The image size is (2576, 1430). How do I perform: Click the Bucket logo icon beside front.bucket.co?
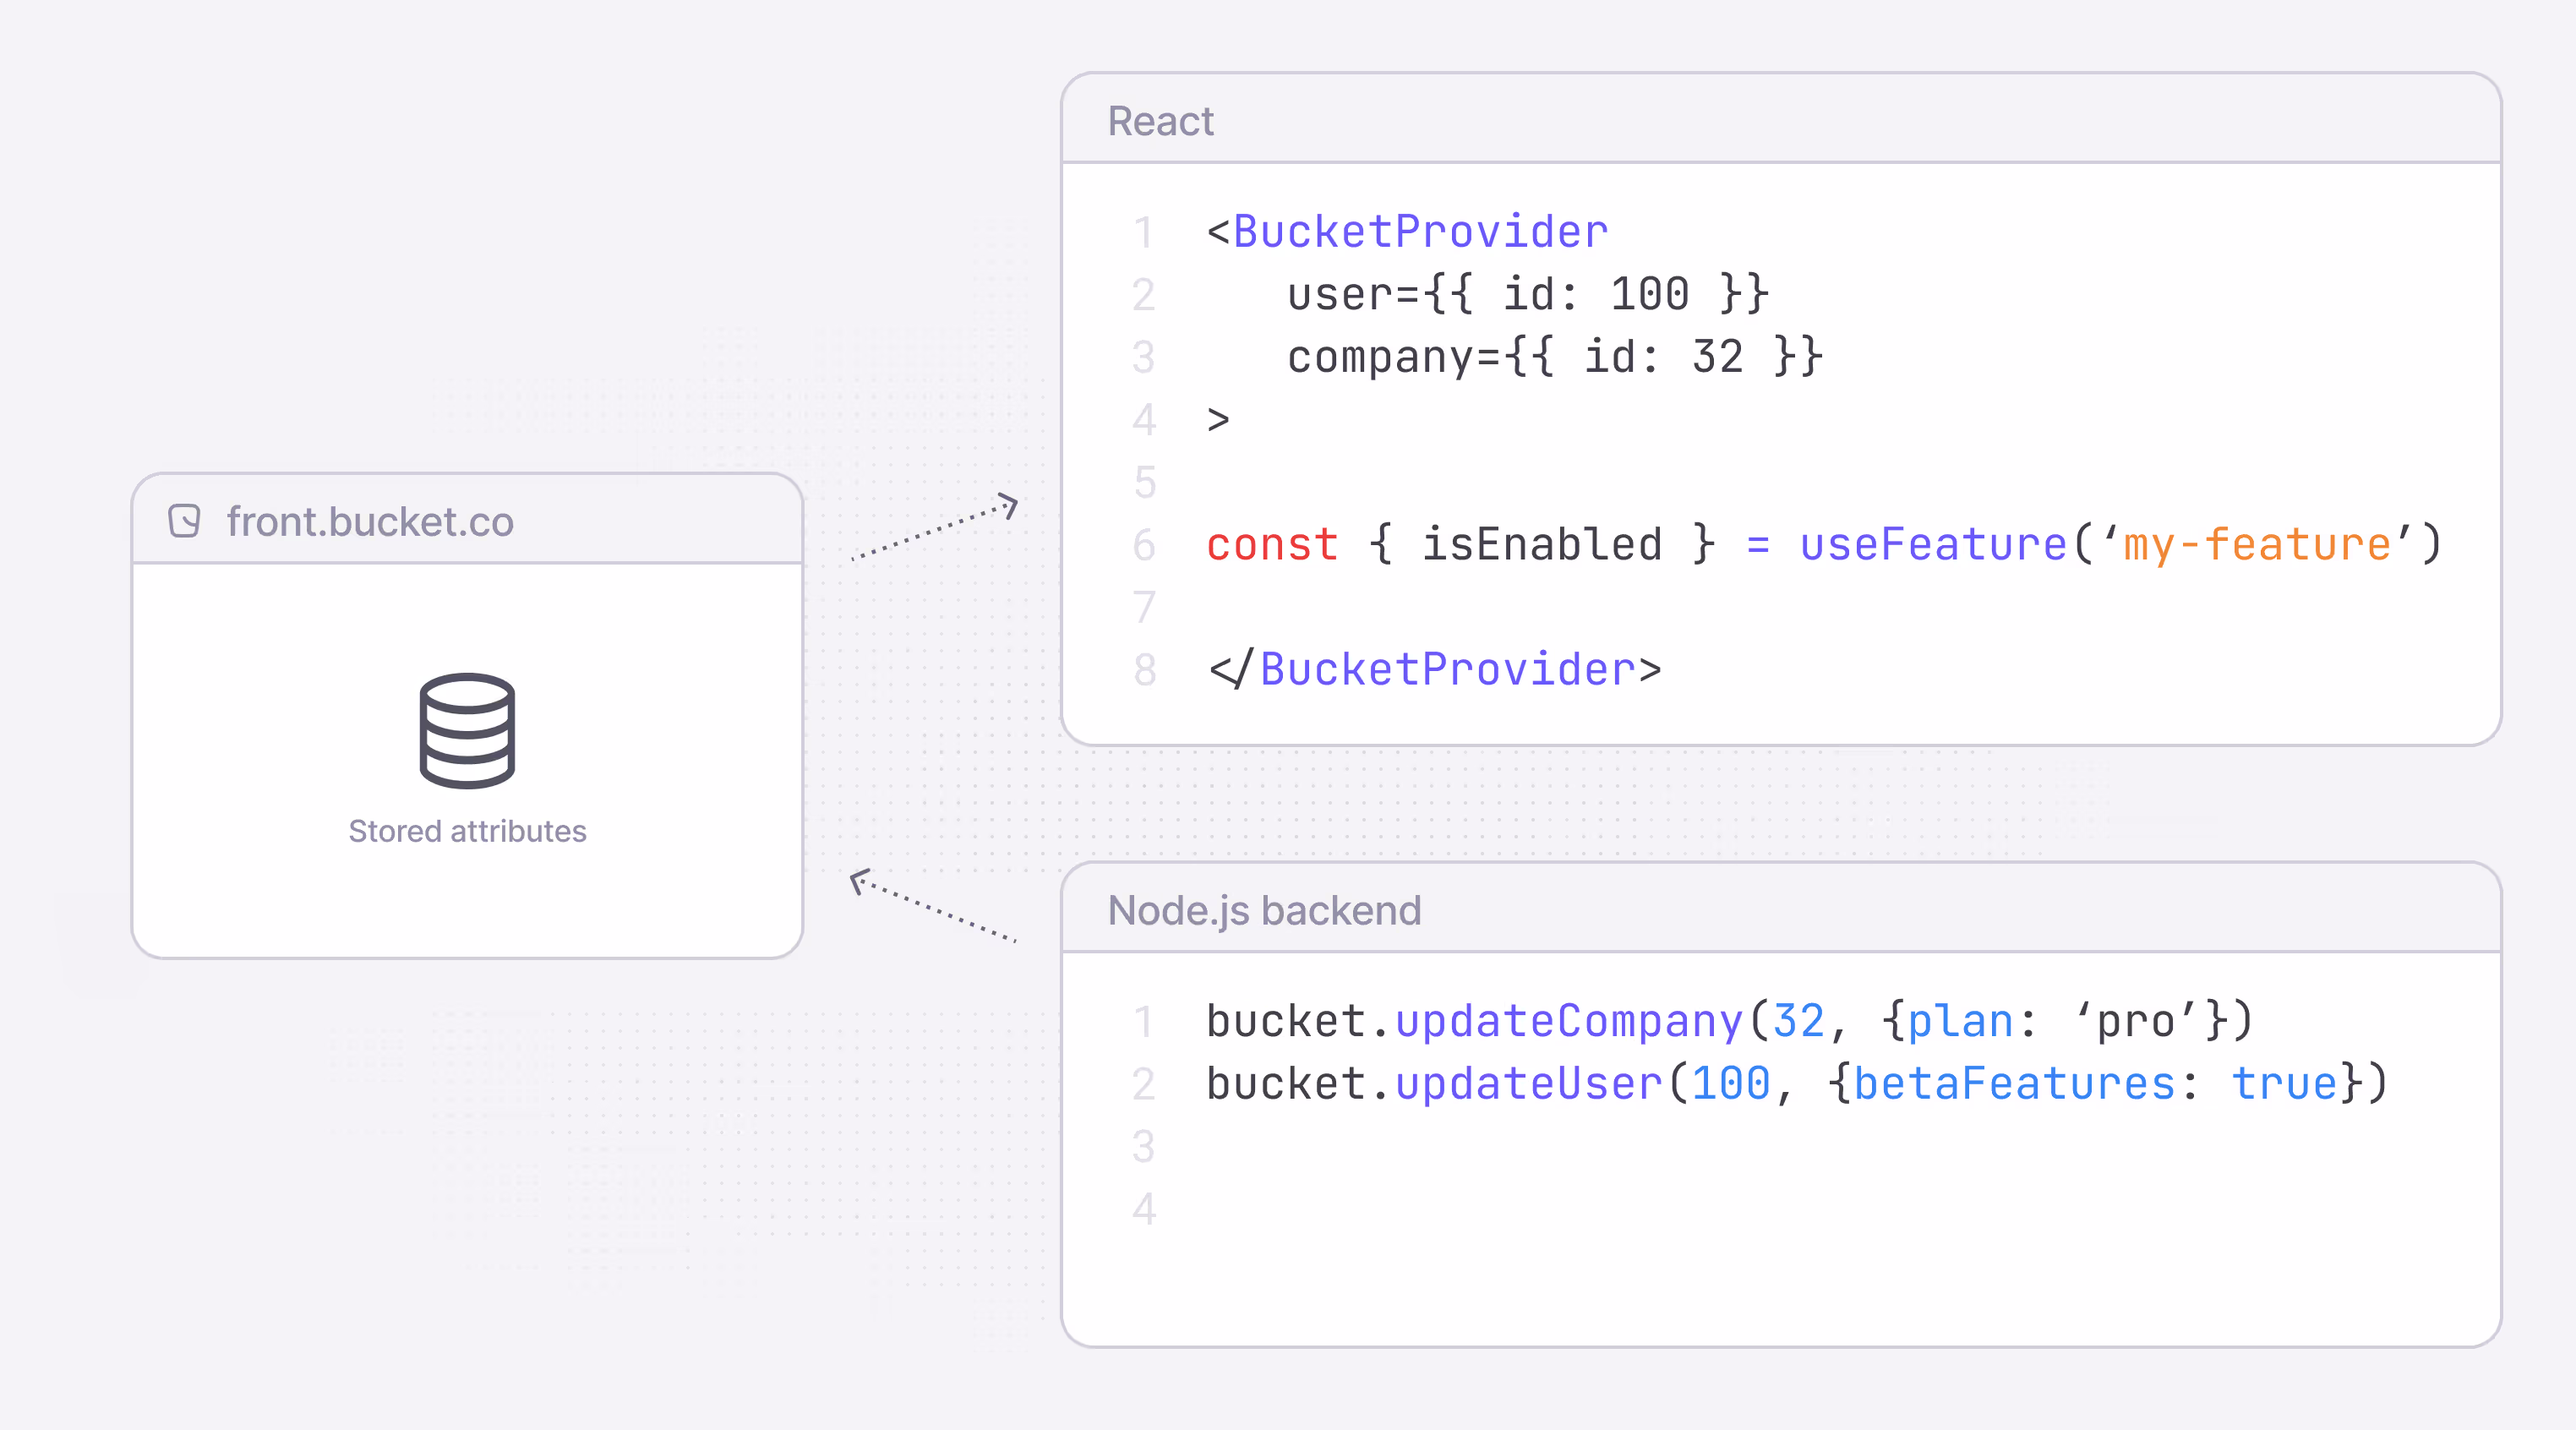[184, 521]
